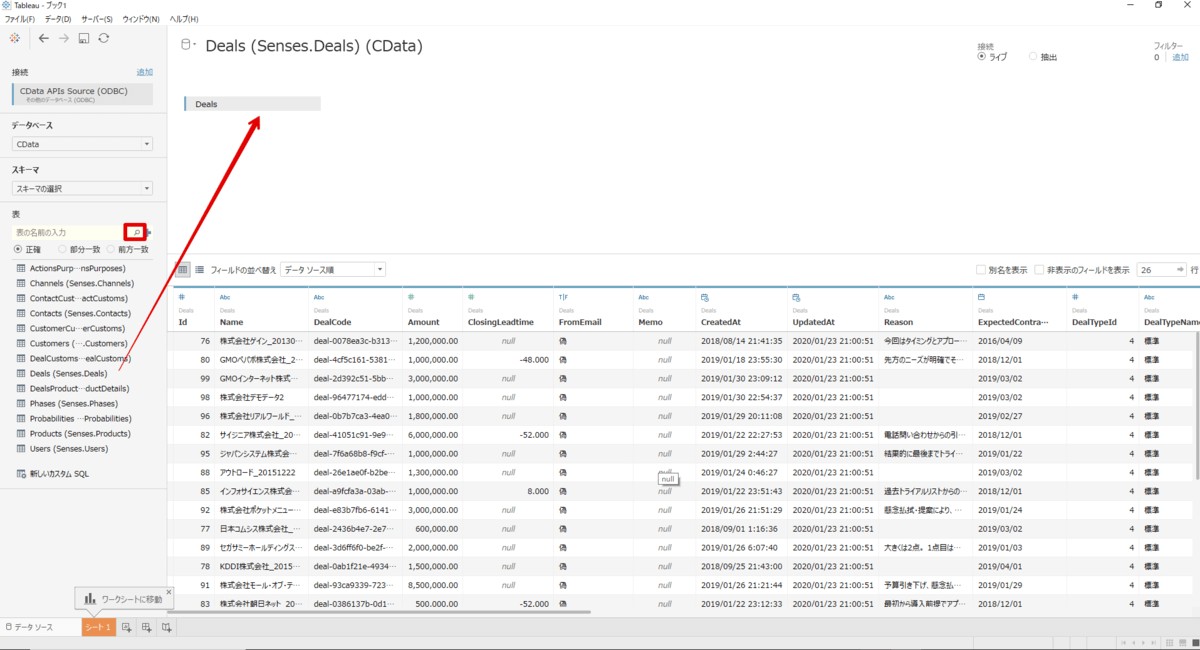Open the CData database dropdown
The width and height of the screenshot is (1200, 650).
[82, 144]
